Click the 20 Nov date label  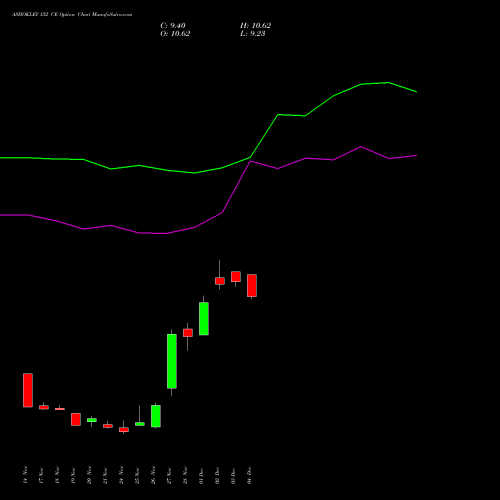pyautogui.click(x=89, y=475)
